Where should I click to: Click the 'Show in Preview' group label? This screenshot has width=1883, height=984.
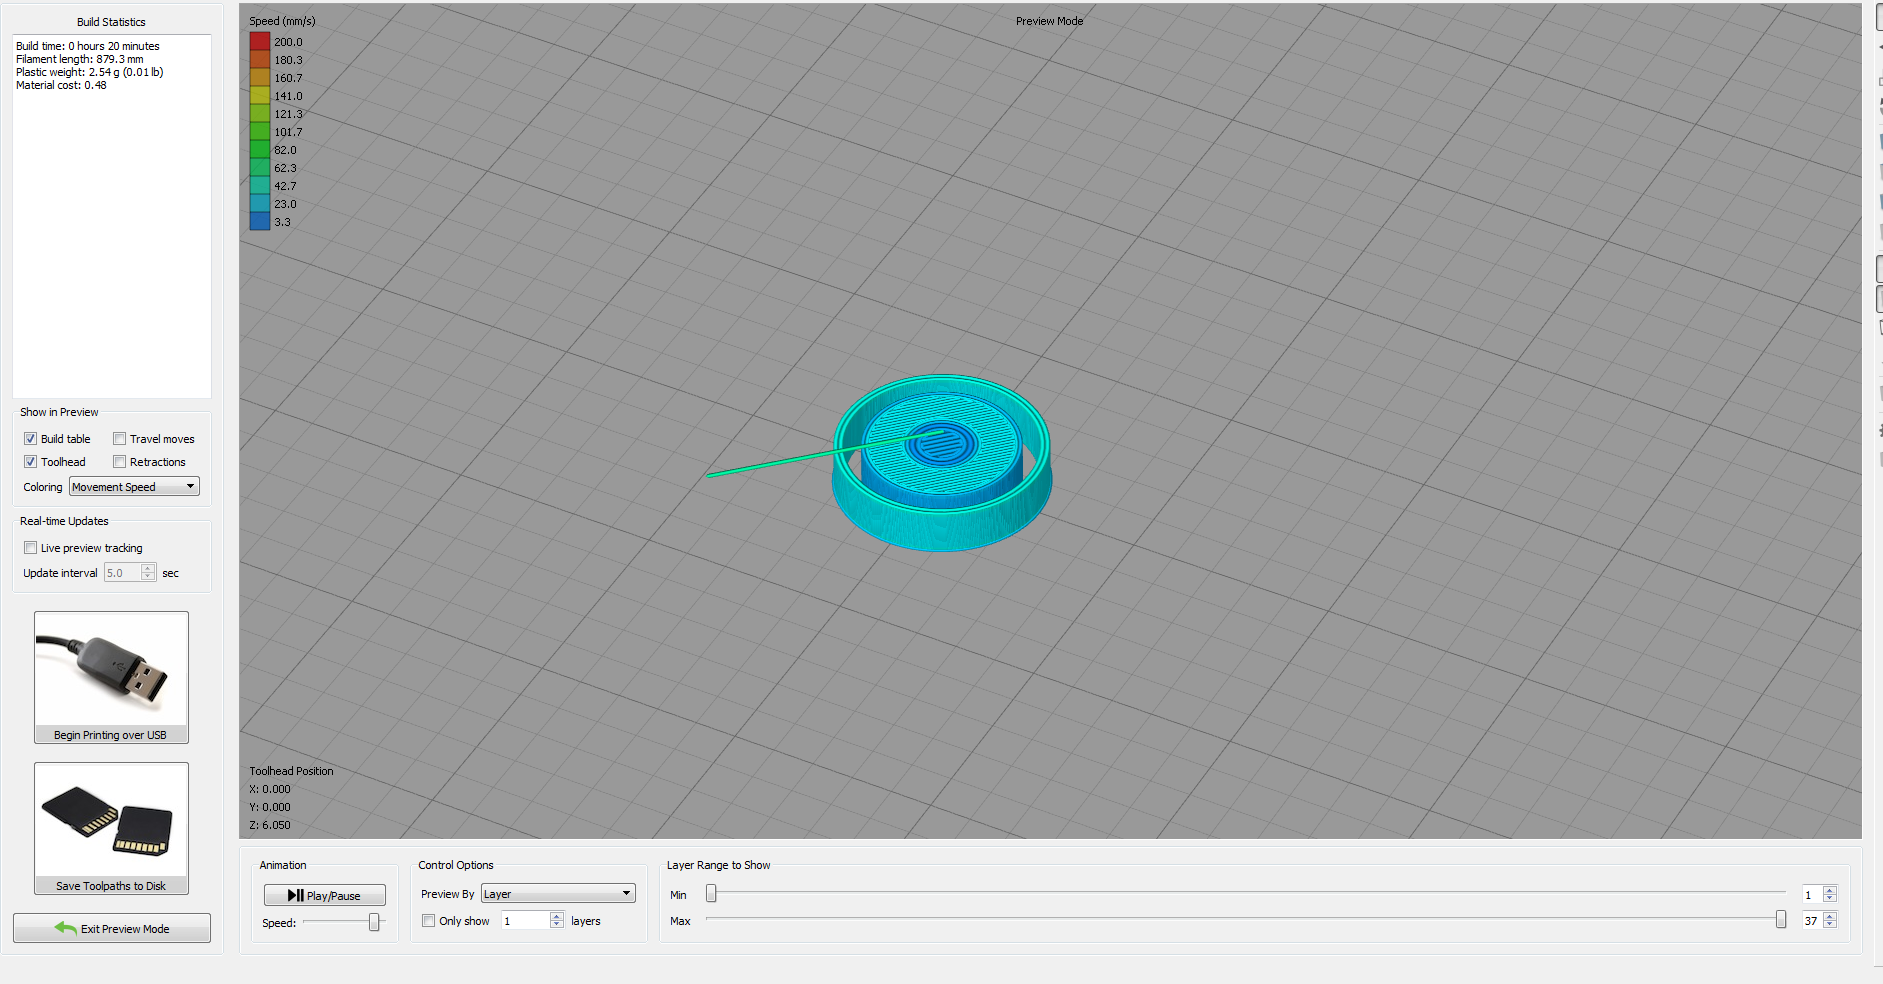click(x=59, y=412)
